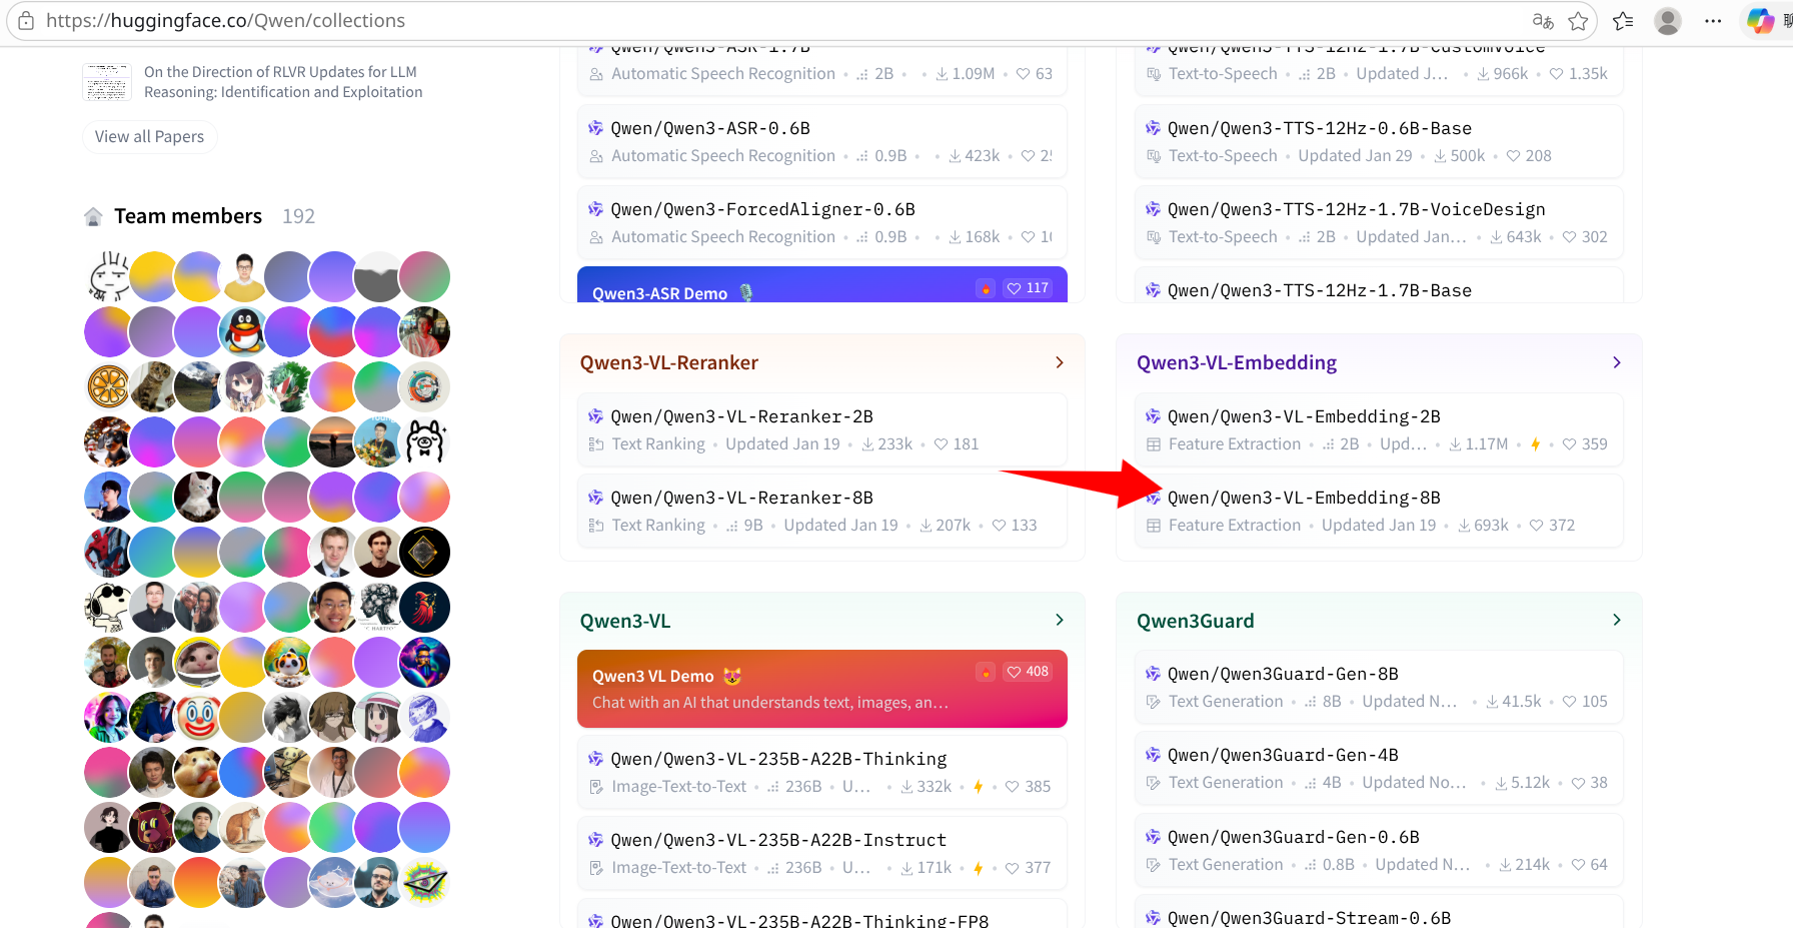Click the Qwen logo icon beside Qwen3-ASR-0.6B
The height and width of the screenshot is (928, 1793).
click(x=595, y=128)
